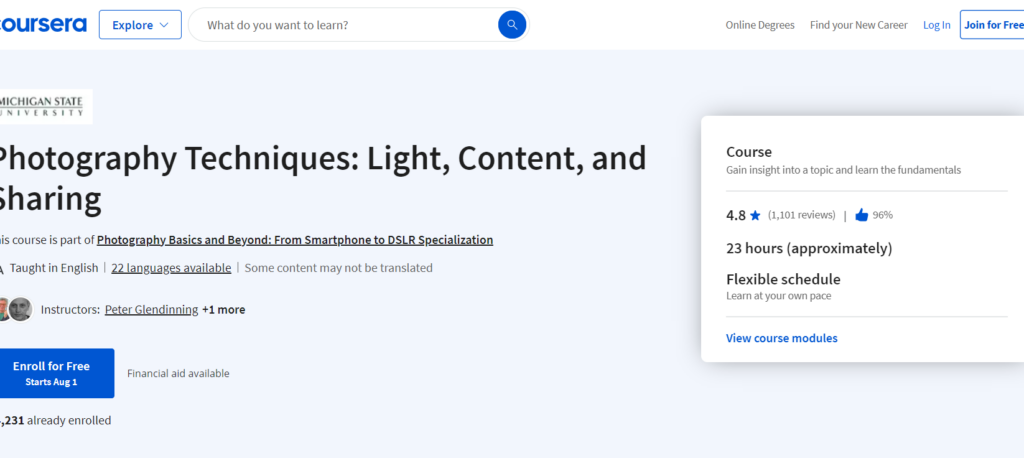The height and width of the screenshot is (458, 1024).
Task: Focus the 'What do you want to learn?' field
Action: point(345,25)
